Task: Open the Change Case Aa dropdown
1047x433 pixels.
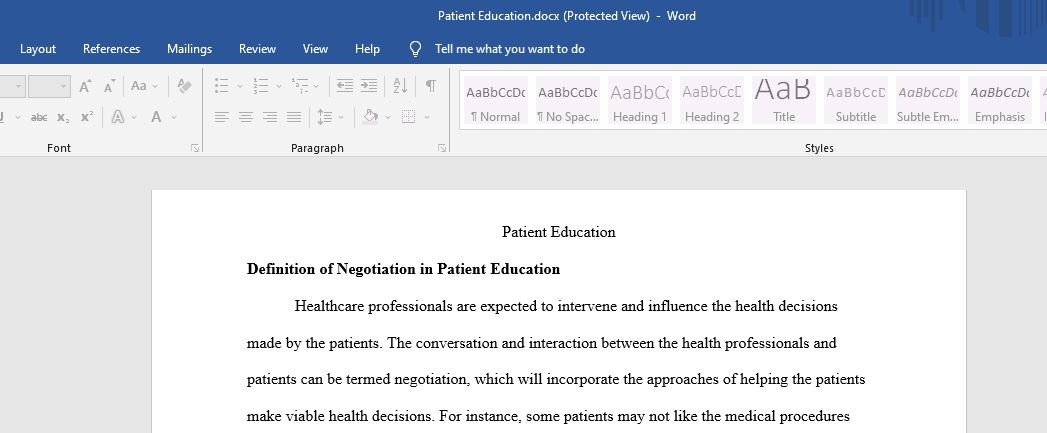Action: [144, 86]
